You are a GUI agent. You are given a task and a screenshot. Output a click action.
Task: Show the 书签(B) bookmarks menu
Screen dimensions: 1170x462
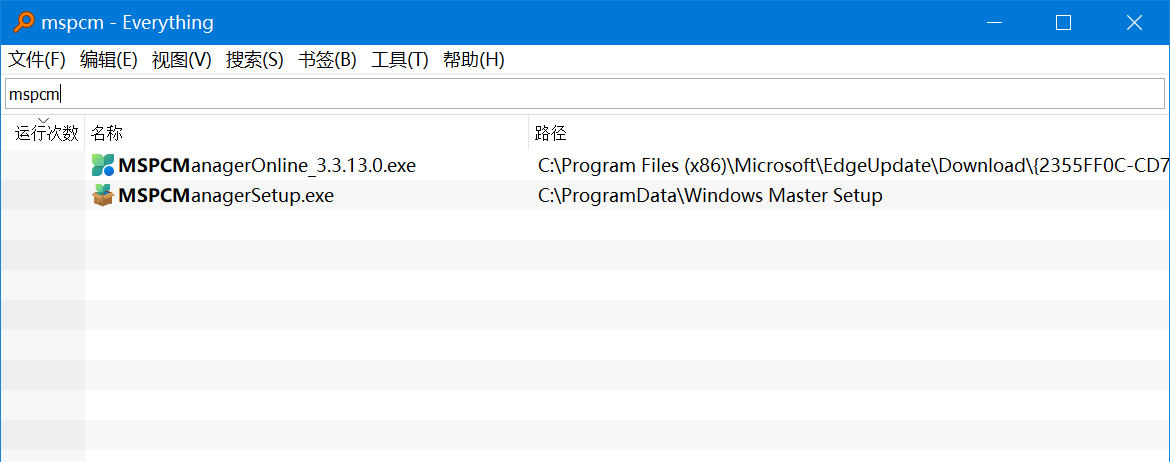pos(327,60)
